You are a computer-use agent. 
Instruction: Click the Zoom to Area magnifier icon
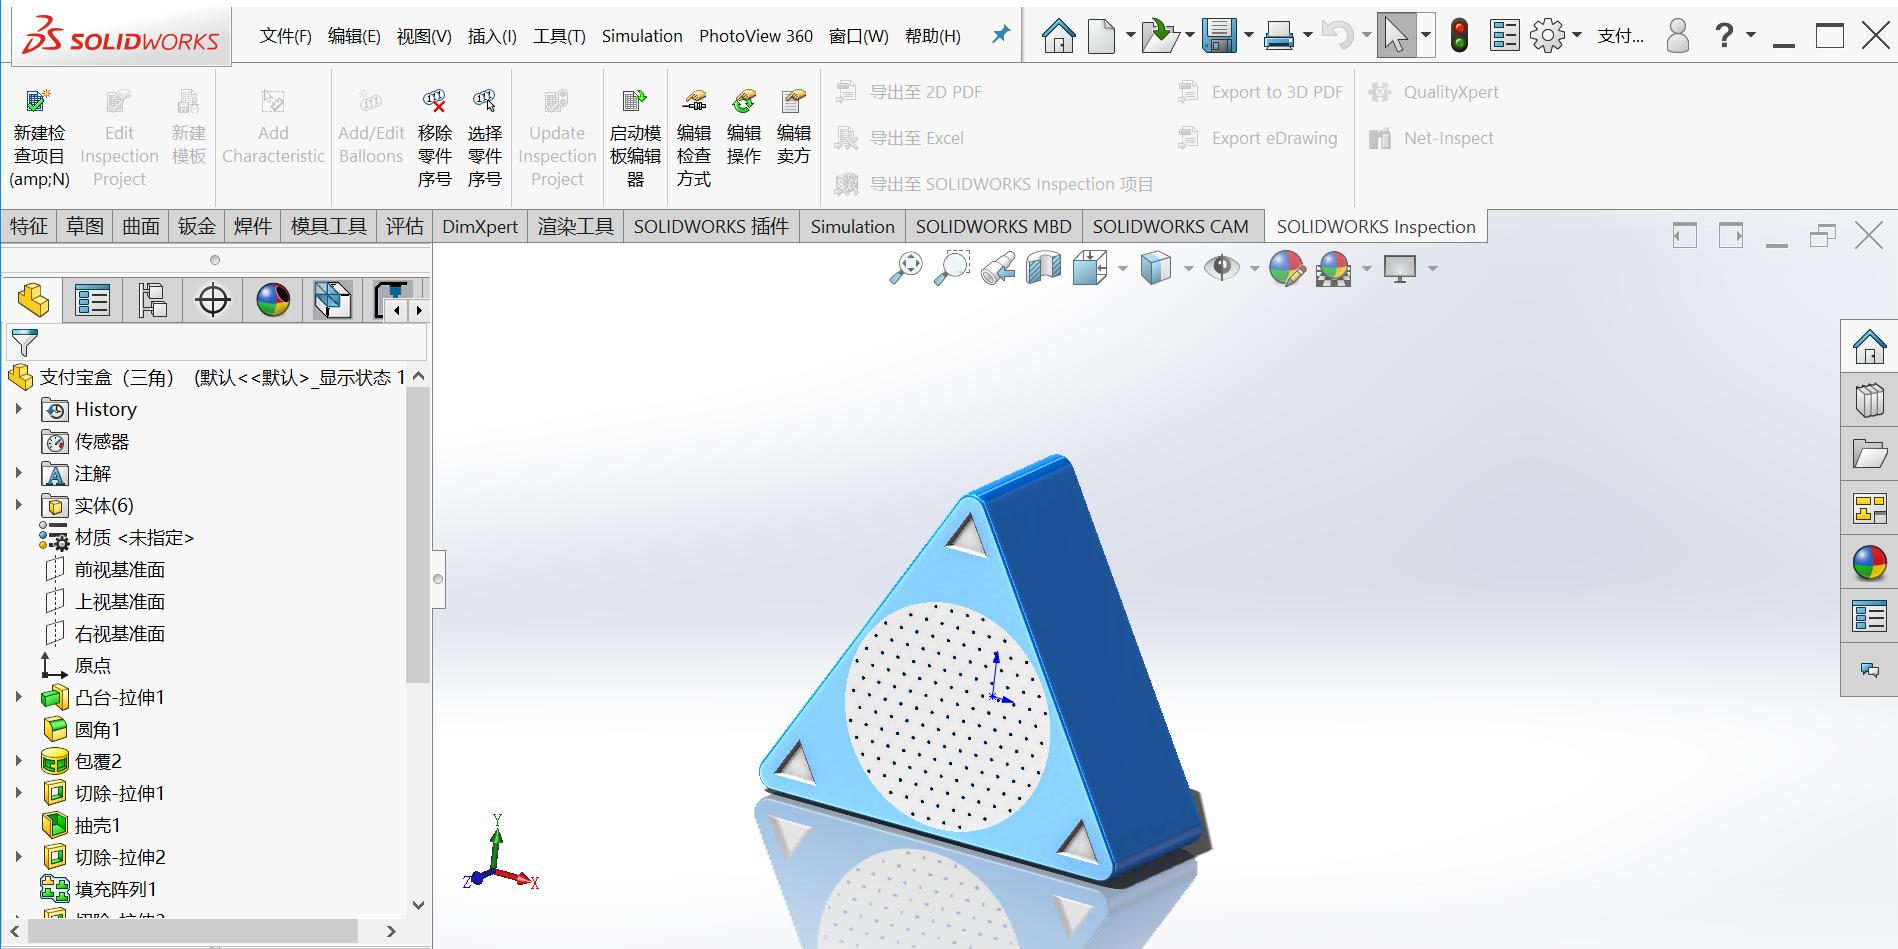pyautogui.click(x=951, y=268)
